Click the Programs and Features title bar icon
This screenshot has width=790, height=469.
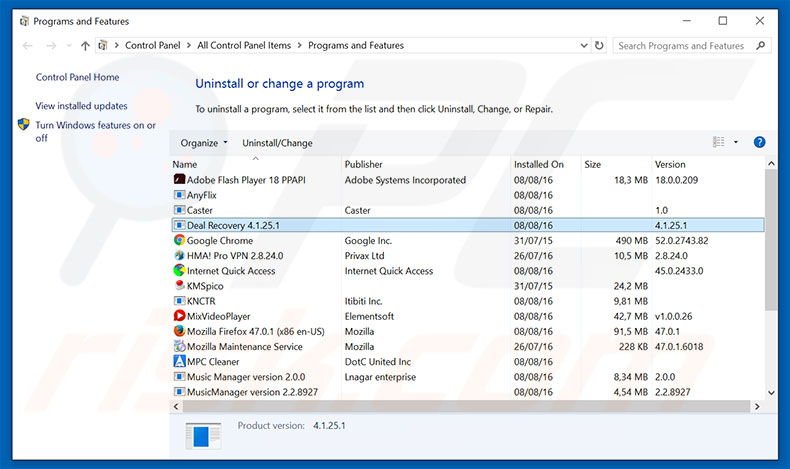coord(24,21)
